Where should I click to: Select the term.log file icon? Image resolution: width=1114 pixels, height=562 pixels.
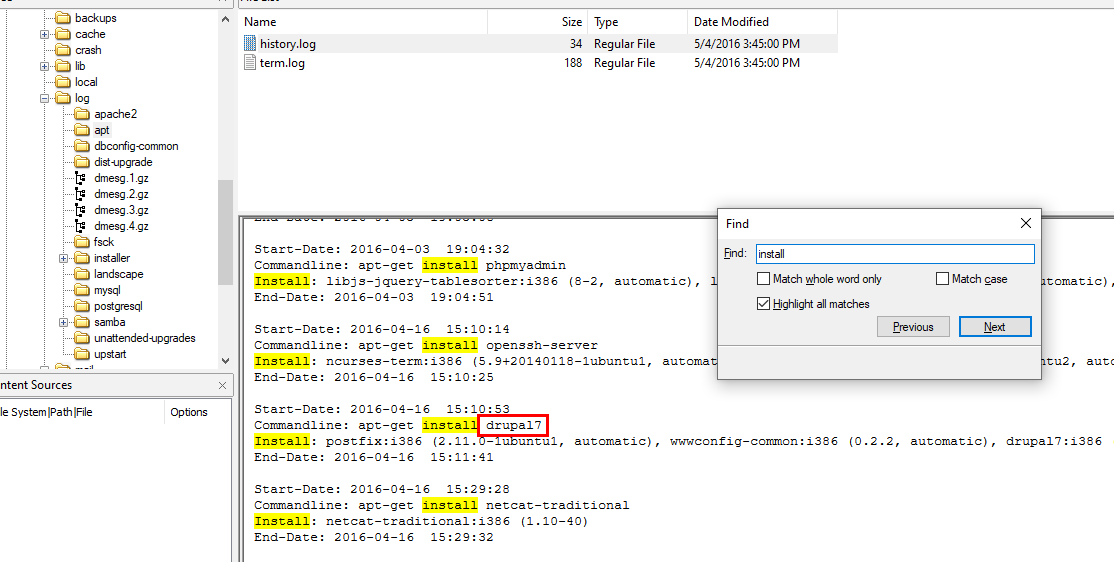[x=249, y=63]
